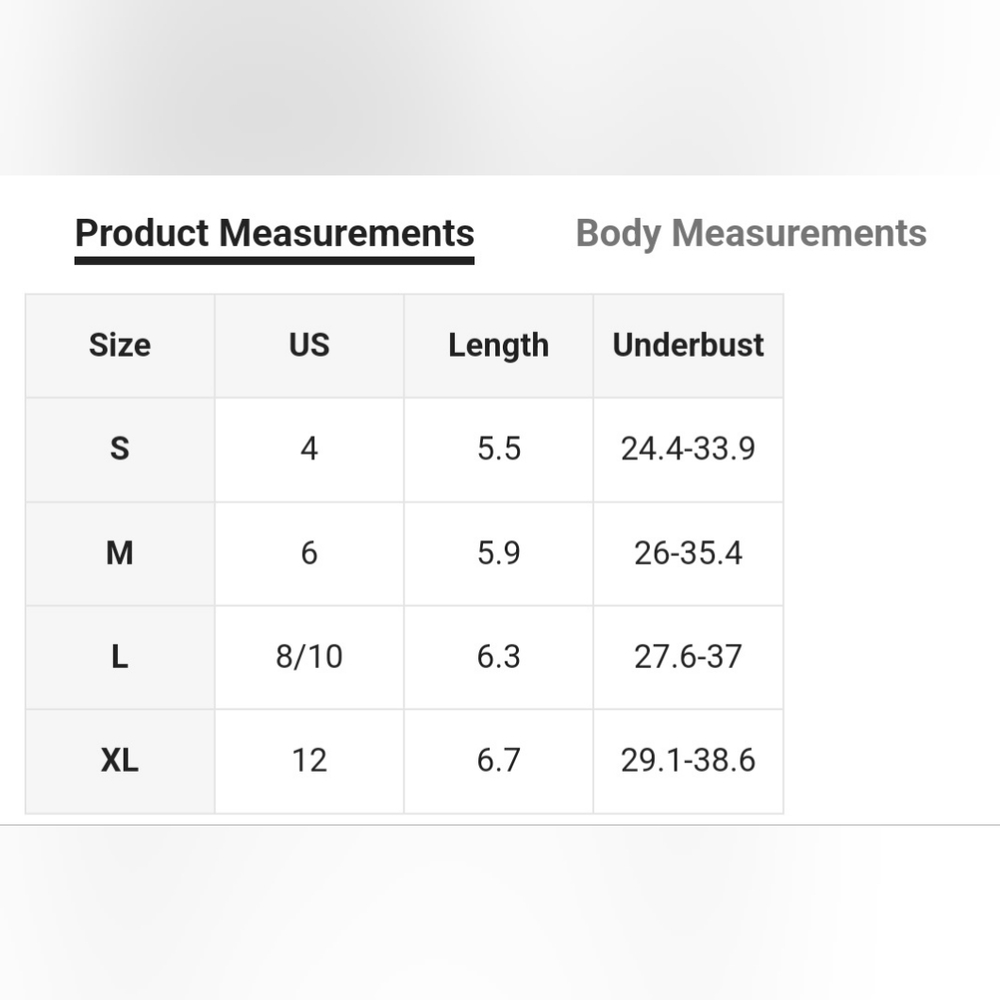Click the Size column header

(x=120, y=345)
